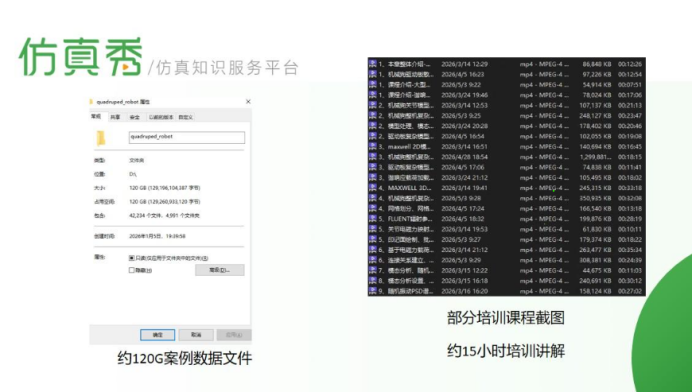Click the 应用 apply button
Image resolution: width=692 pixels, height=392 pixels.
(234, 335)
